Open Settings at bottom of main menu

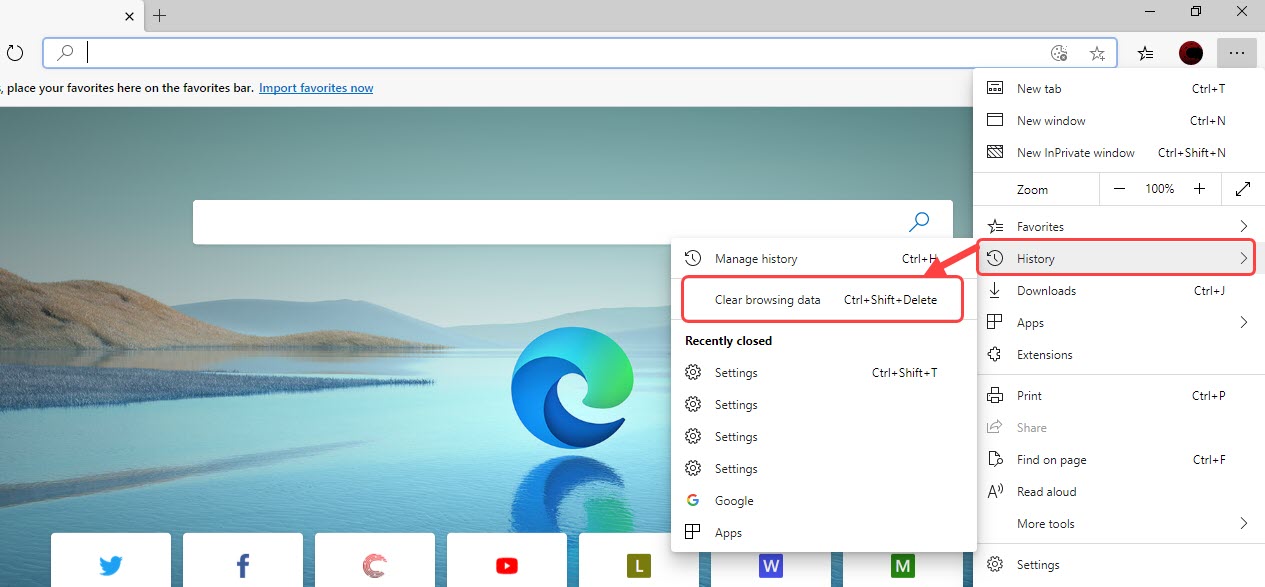tap(1118, 565)
